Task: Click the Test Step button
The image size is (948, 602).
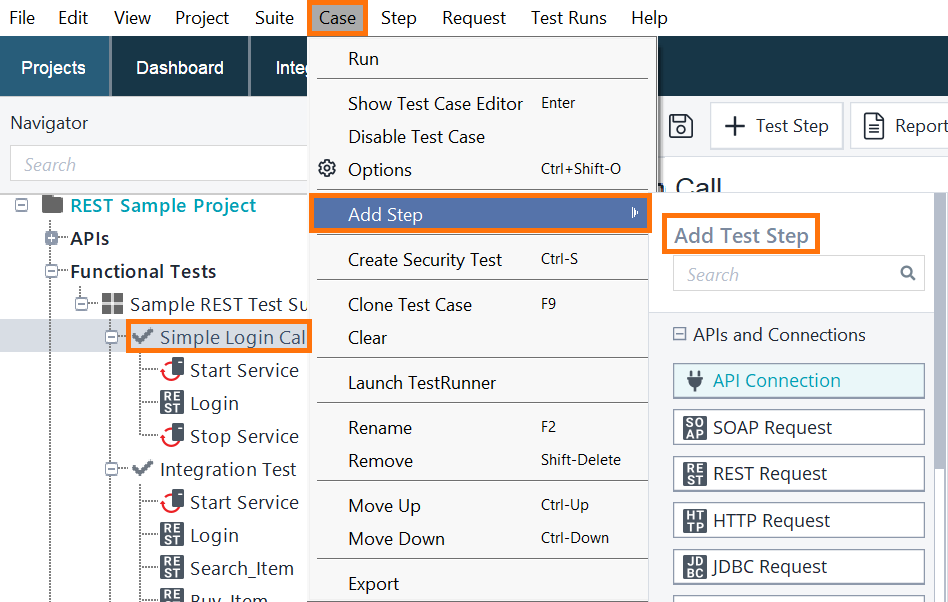Action: coord(776,125)
